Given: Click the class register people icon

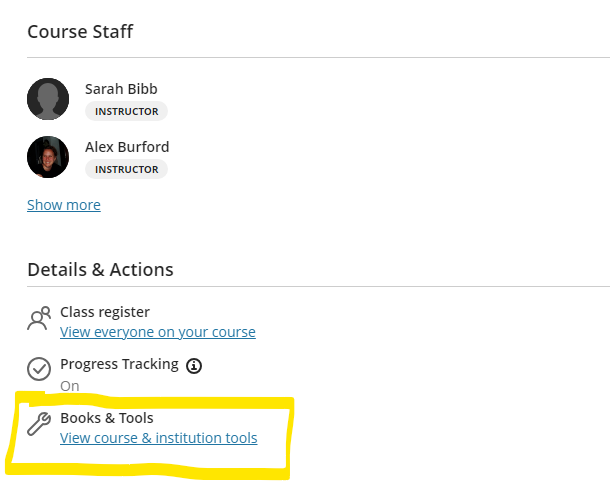Looking at the screenshot, I should (39, 318).
